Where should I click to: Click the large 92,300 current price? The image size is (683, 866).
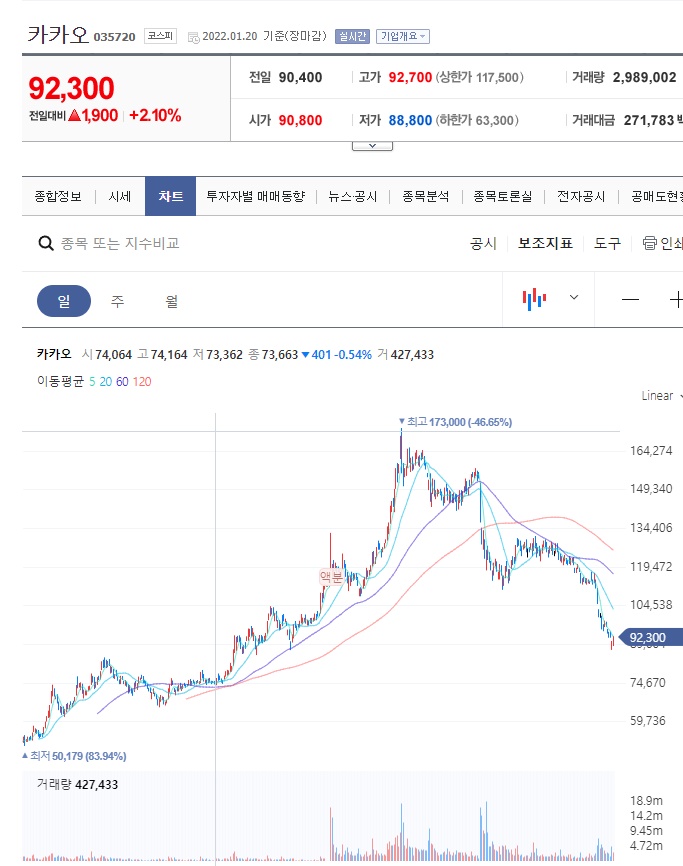pos(71,88)
